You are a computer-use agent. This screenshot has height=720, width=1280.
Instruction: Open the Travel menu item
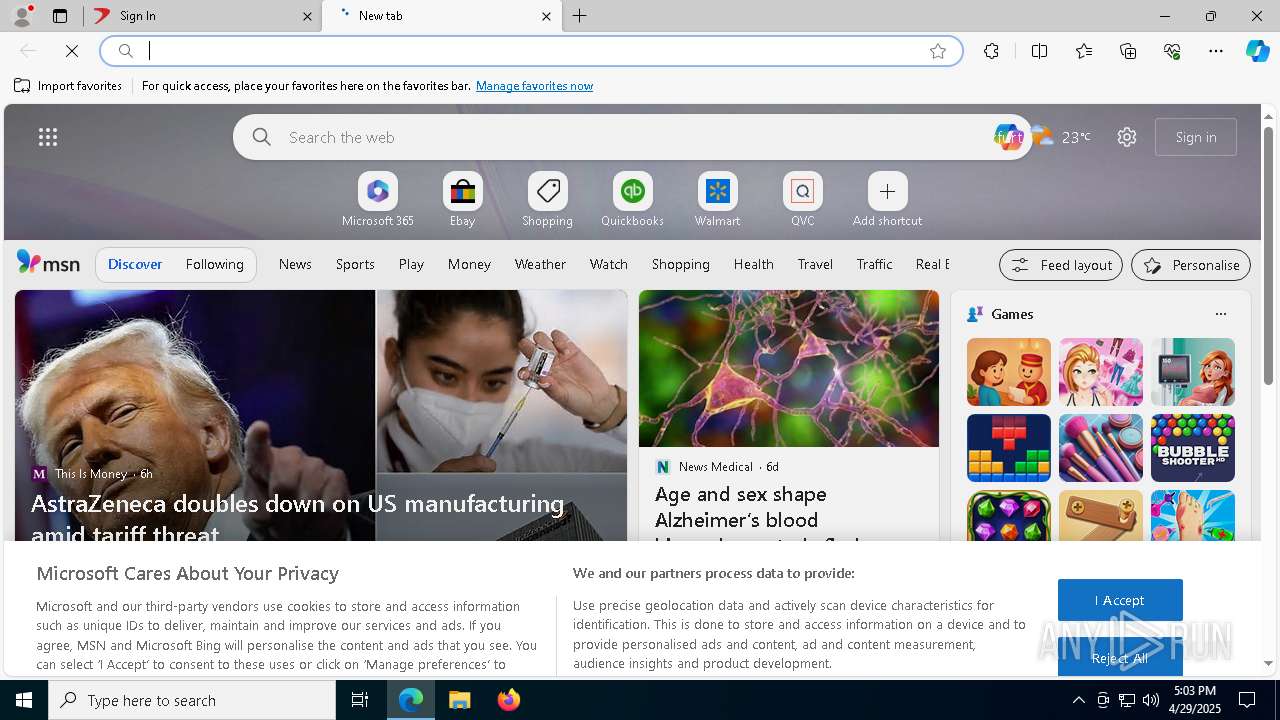[x=815, y=264]
